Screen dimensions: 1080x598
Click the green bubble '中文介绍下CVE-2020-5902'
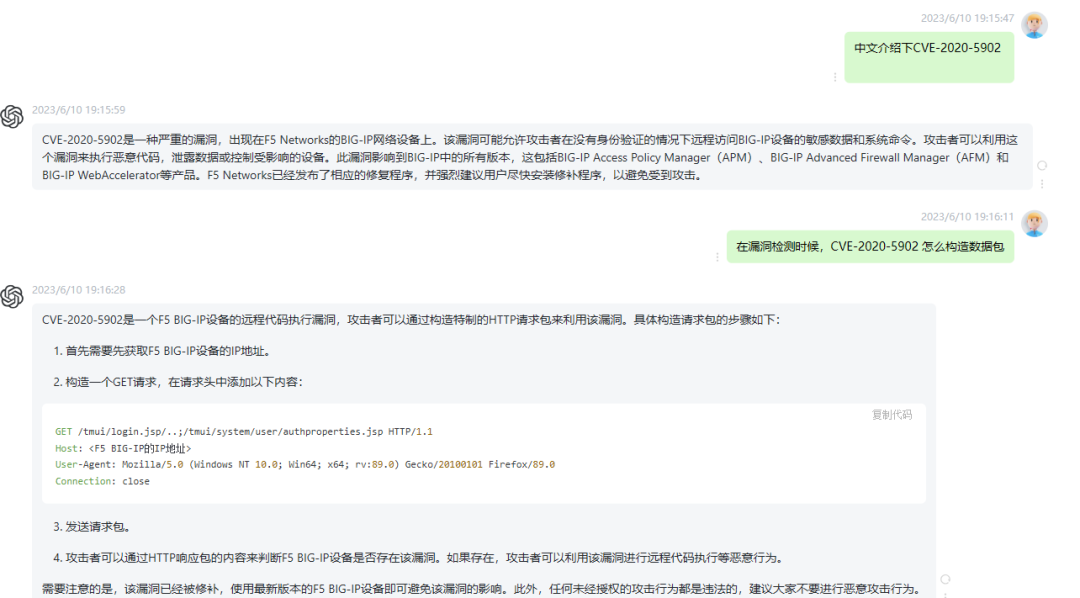929,57
